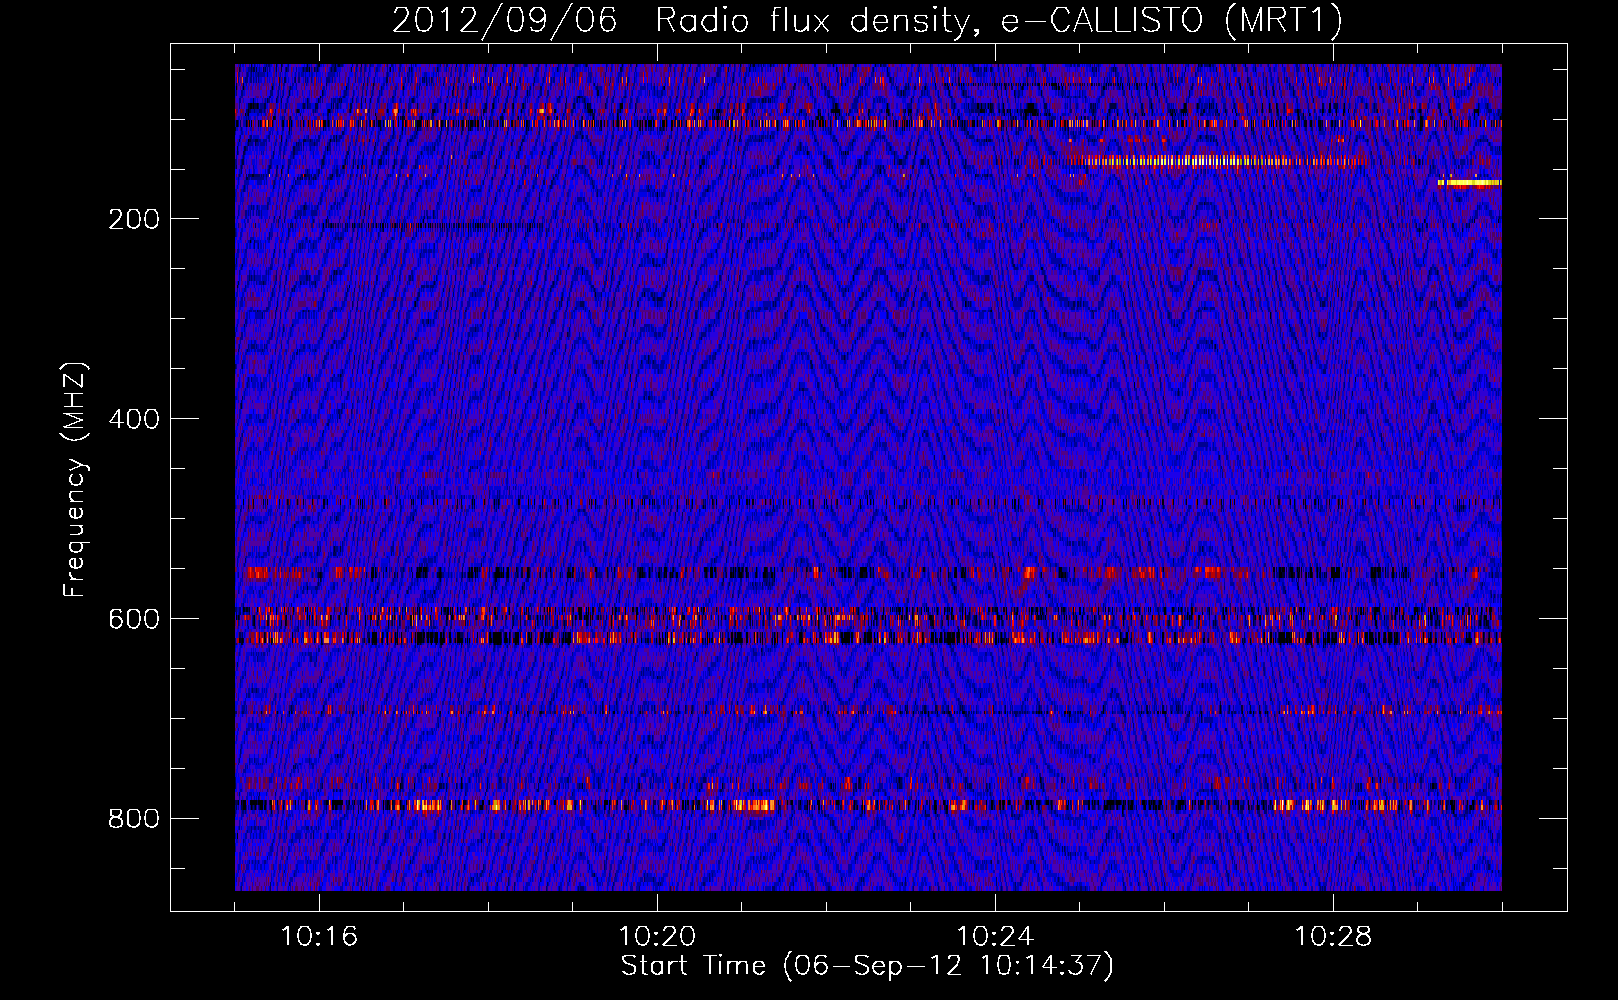Click the short yellow emission streak at far right
Viewport: 1618px width, 1000px height.
(x=1470, y=183)
